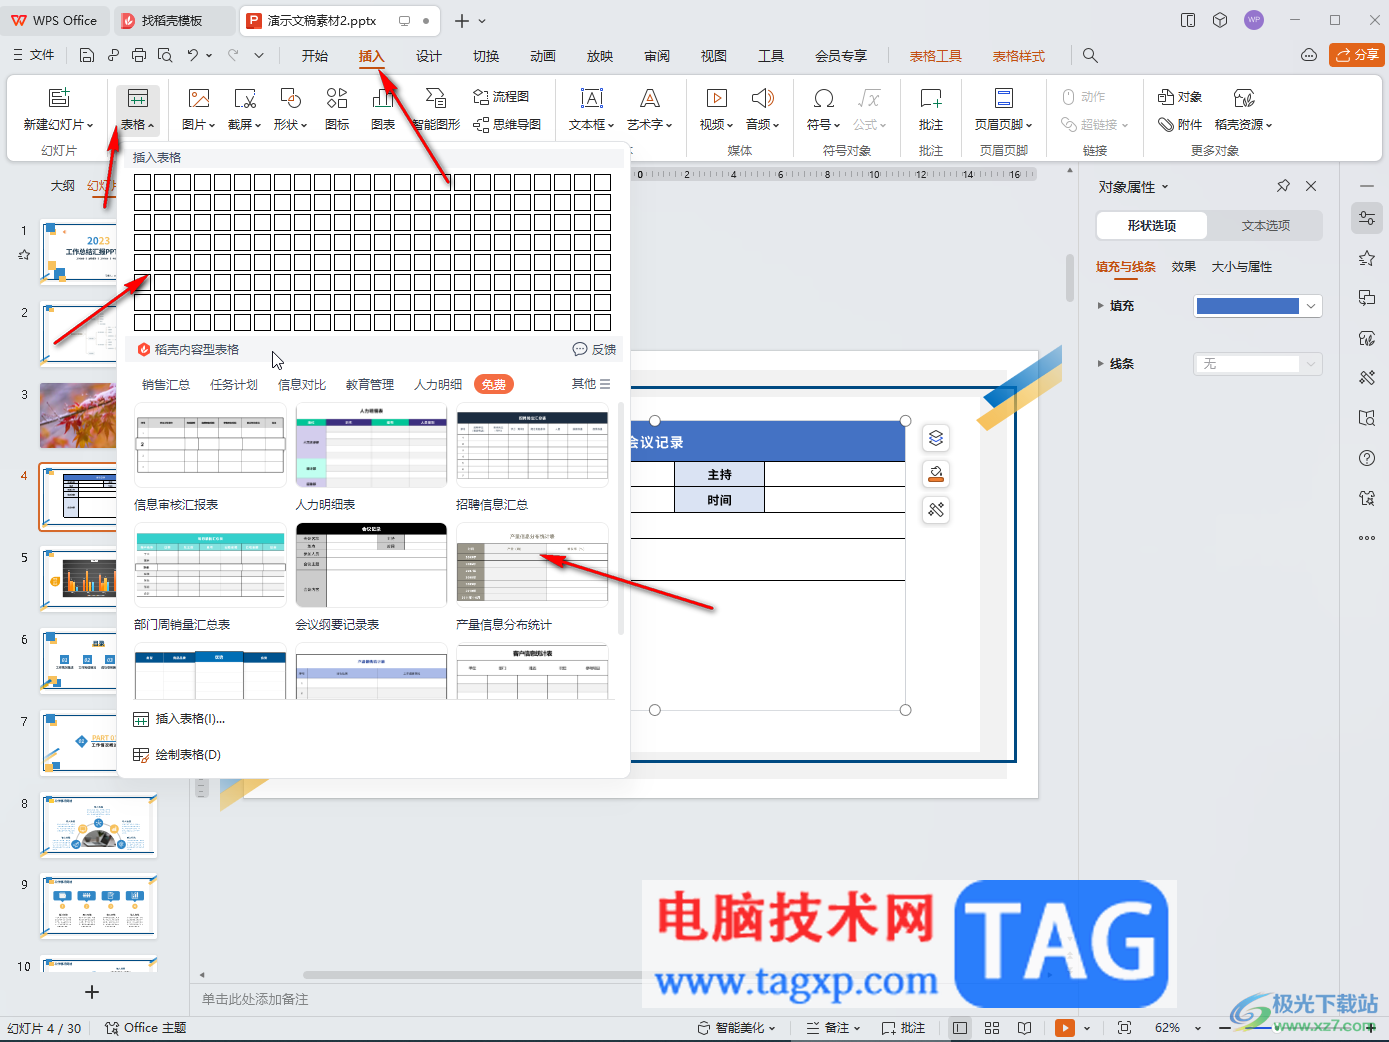Click the Shapes (形状) icon
Screen dimensions: 1389x1042
point(291,98)
